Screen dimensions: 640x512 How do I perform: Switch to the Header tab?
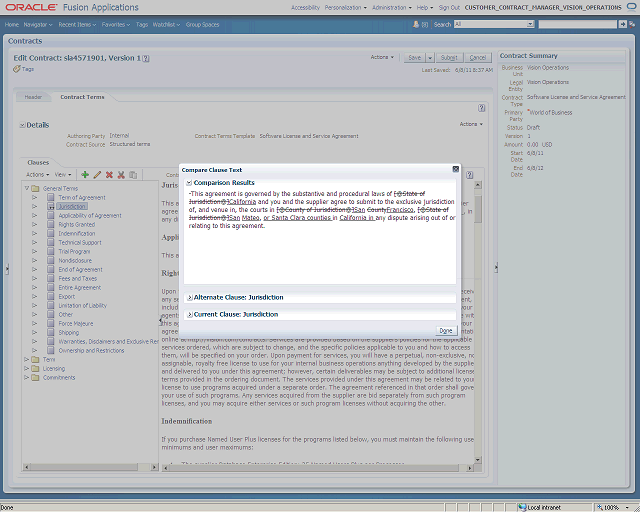click(x=33, y=97)
